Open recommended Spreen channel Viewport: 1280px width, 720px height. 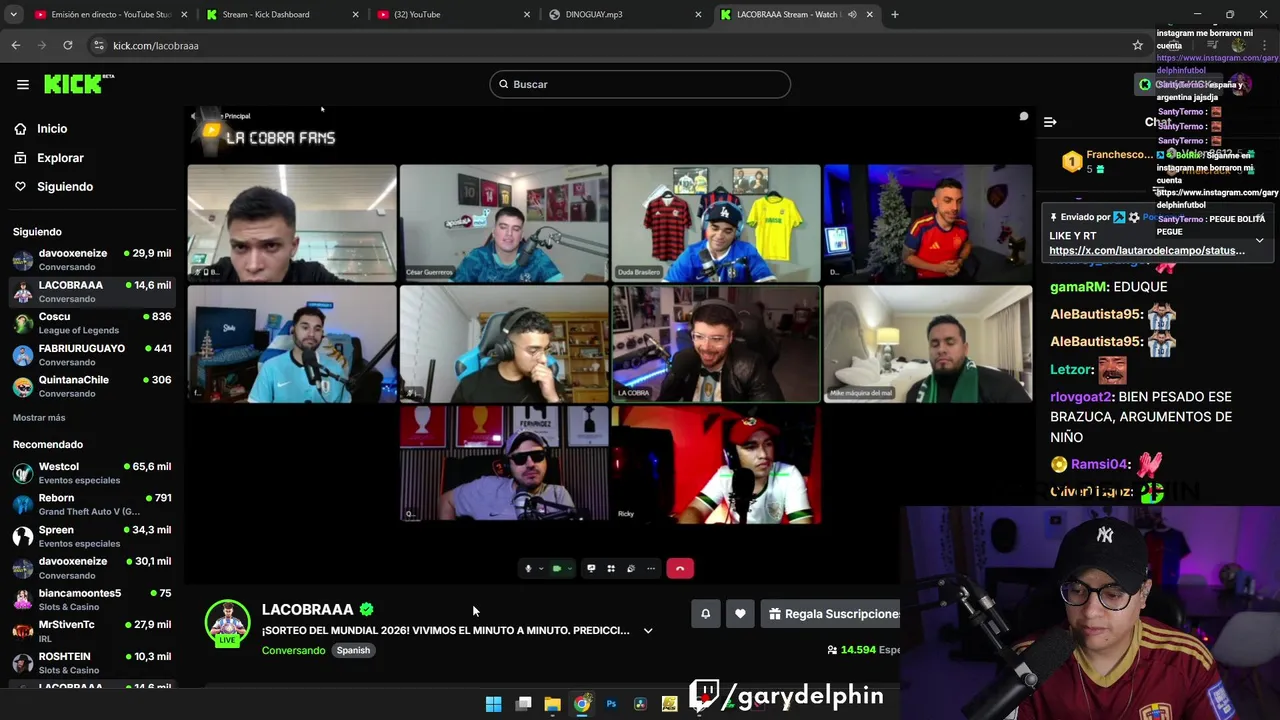click(x=92, y=536)
